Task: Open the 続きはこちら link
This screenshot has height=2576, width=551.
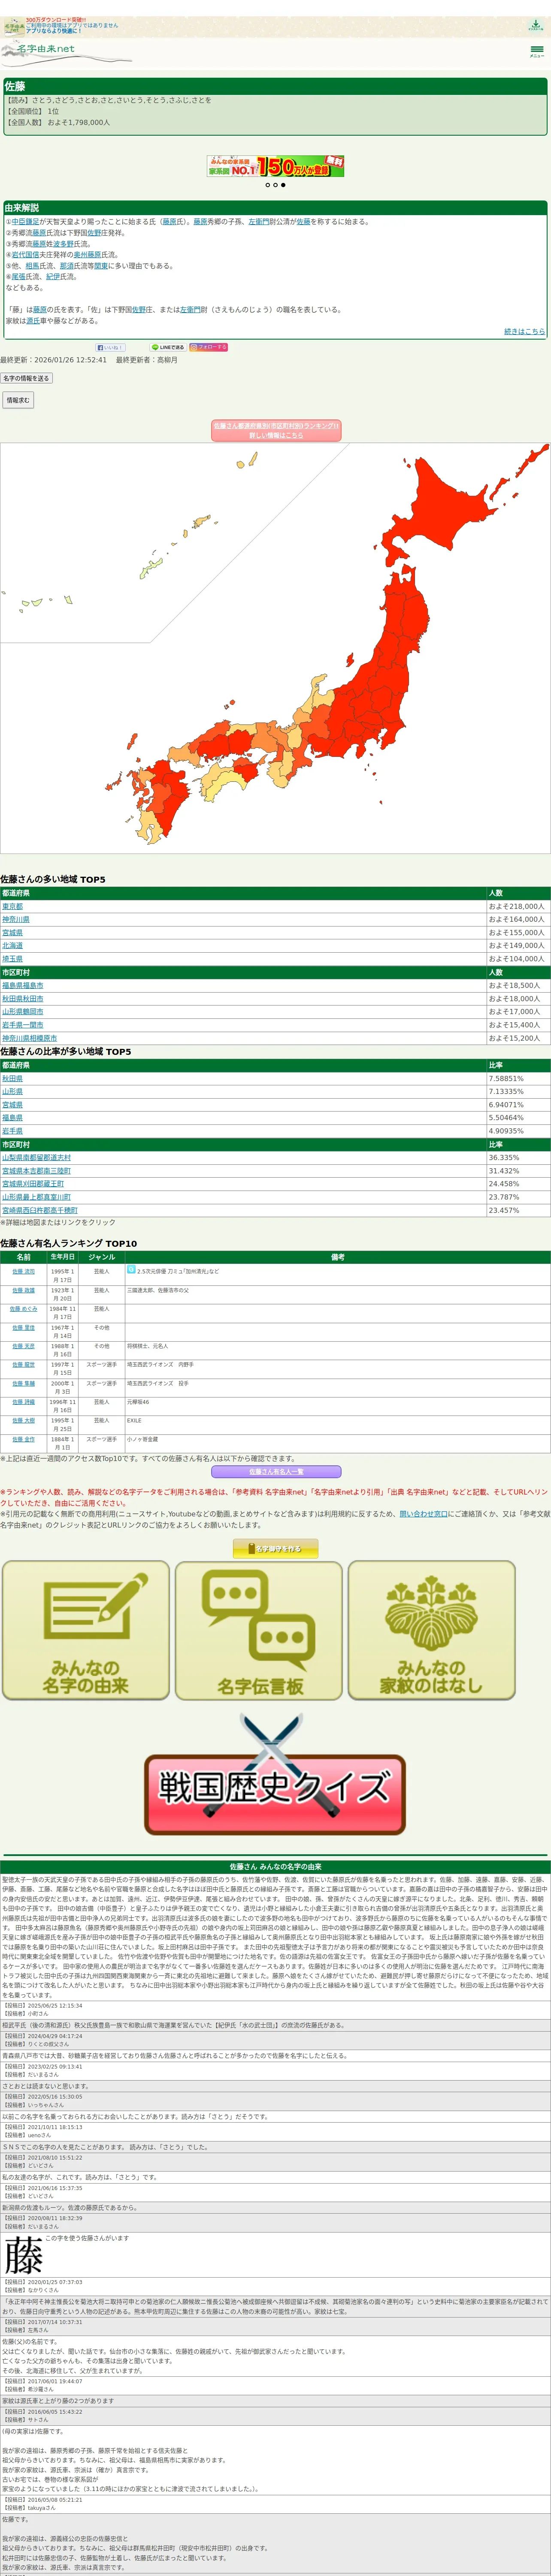Action: pos(524,331)
